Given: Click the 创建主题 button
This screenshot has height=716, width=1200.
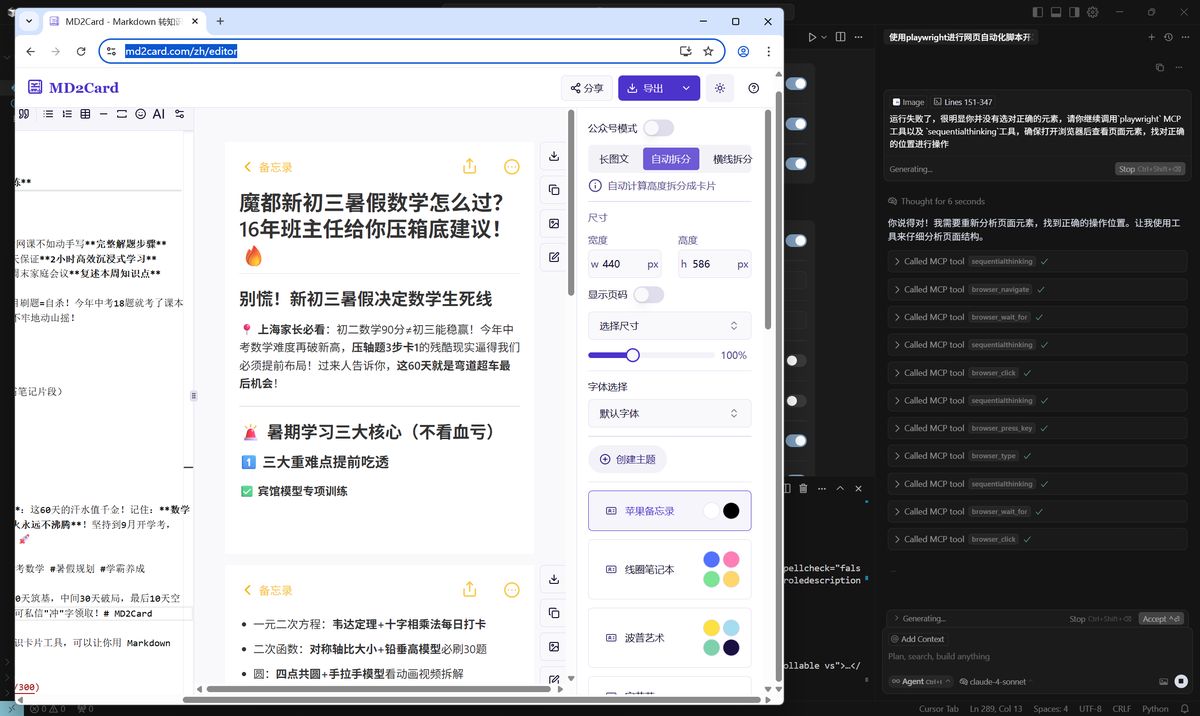Looking at the screenshot, I should click(x=627, y=459).
